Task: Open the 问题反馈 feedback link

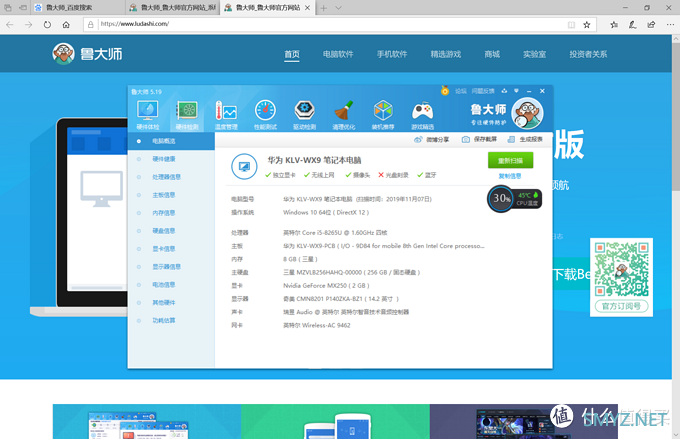Action: [483, 91]
